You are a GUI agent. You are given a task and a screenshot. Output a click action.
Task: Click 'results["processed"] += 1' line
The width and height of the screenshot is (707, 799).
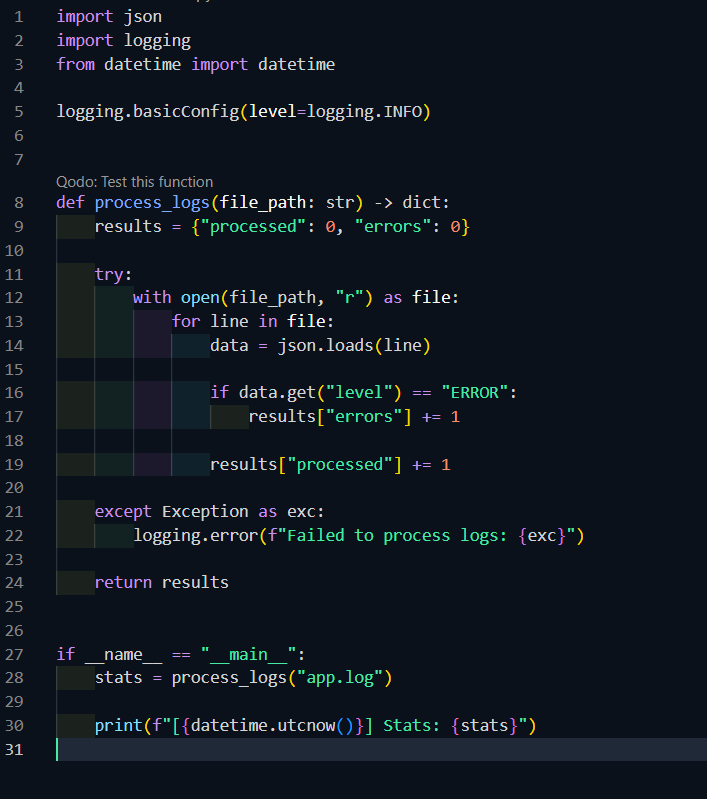[330, 465]
